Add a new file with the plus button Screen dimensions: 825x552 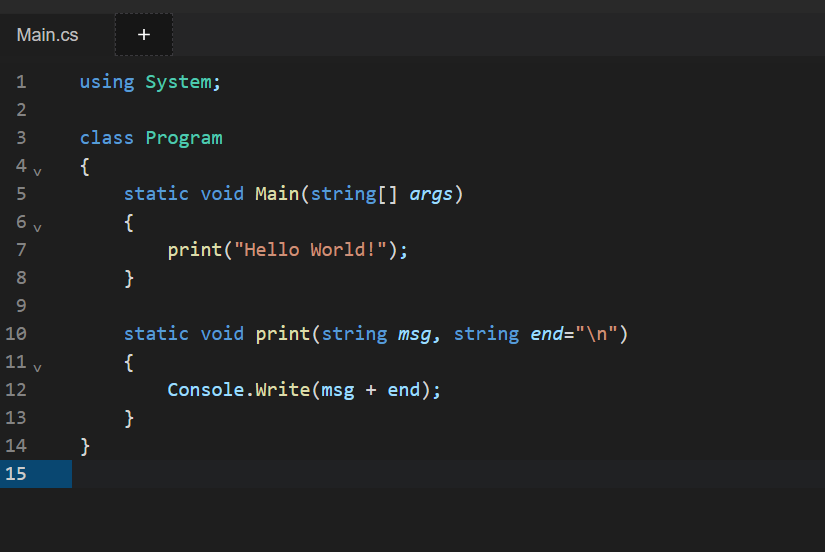(x=144, y=35)
